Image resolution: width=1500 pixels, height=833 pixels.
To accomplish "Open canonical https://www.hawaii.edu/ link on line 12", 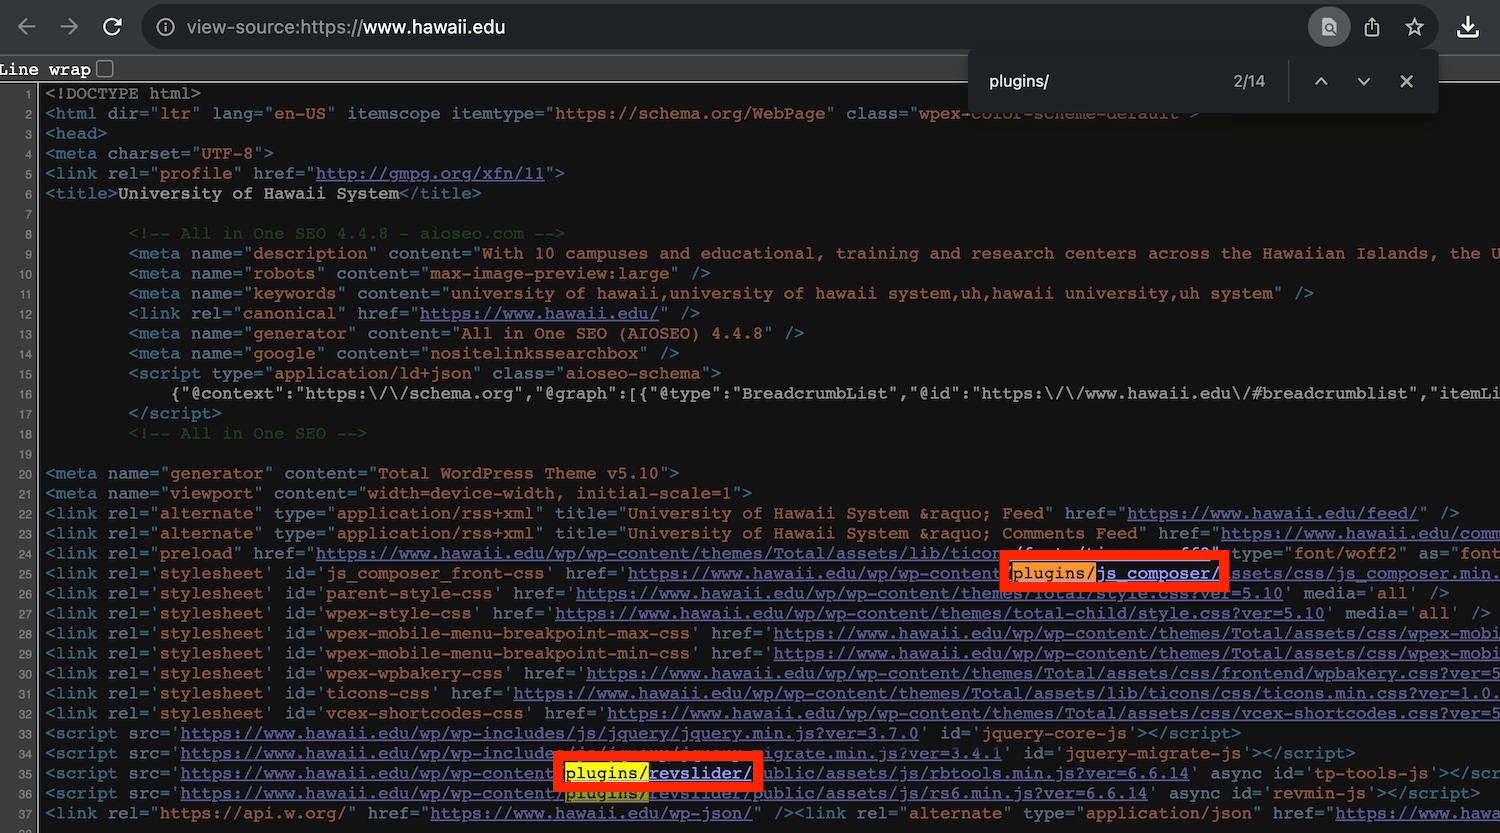I will (539, 313).
